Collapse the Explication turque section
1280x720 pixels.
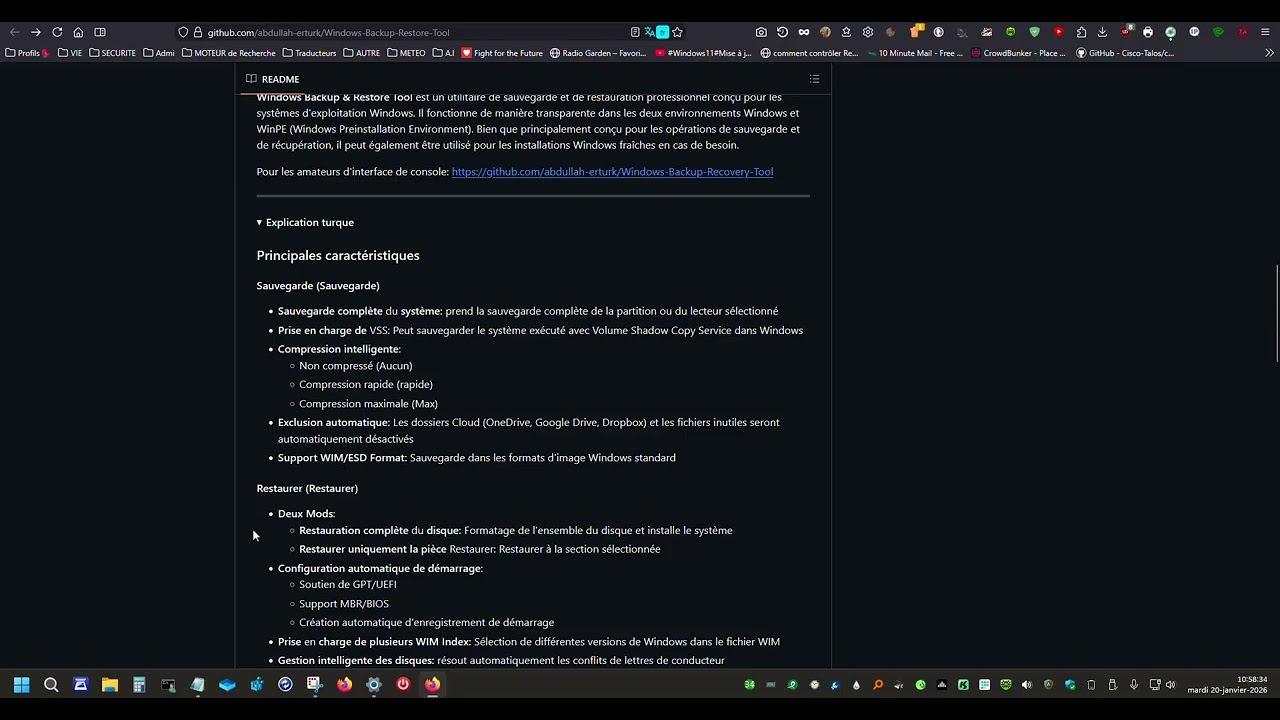(305, 222)
